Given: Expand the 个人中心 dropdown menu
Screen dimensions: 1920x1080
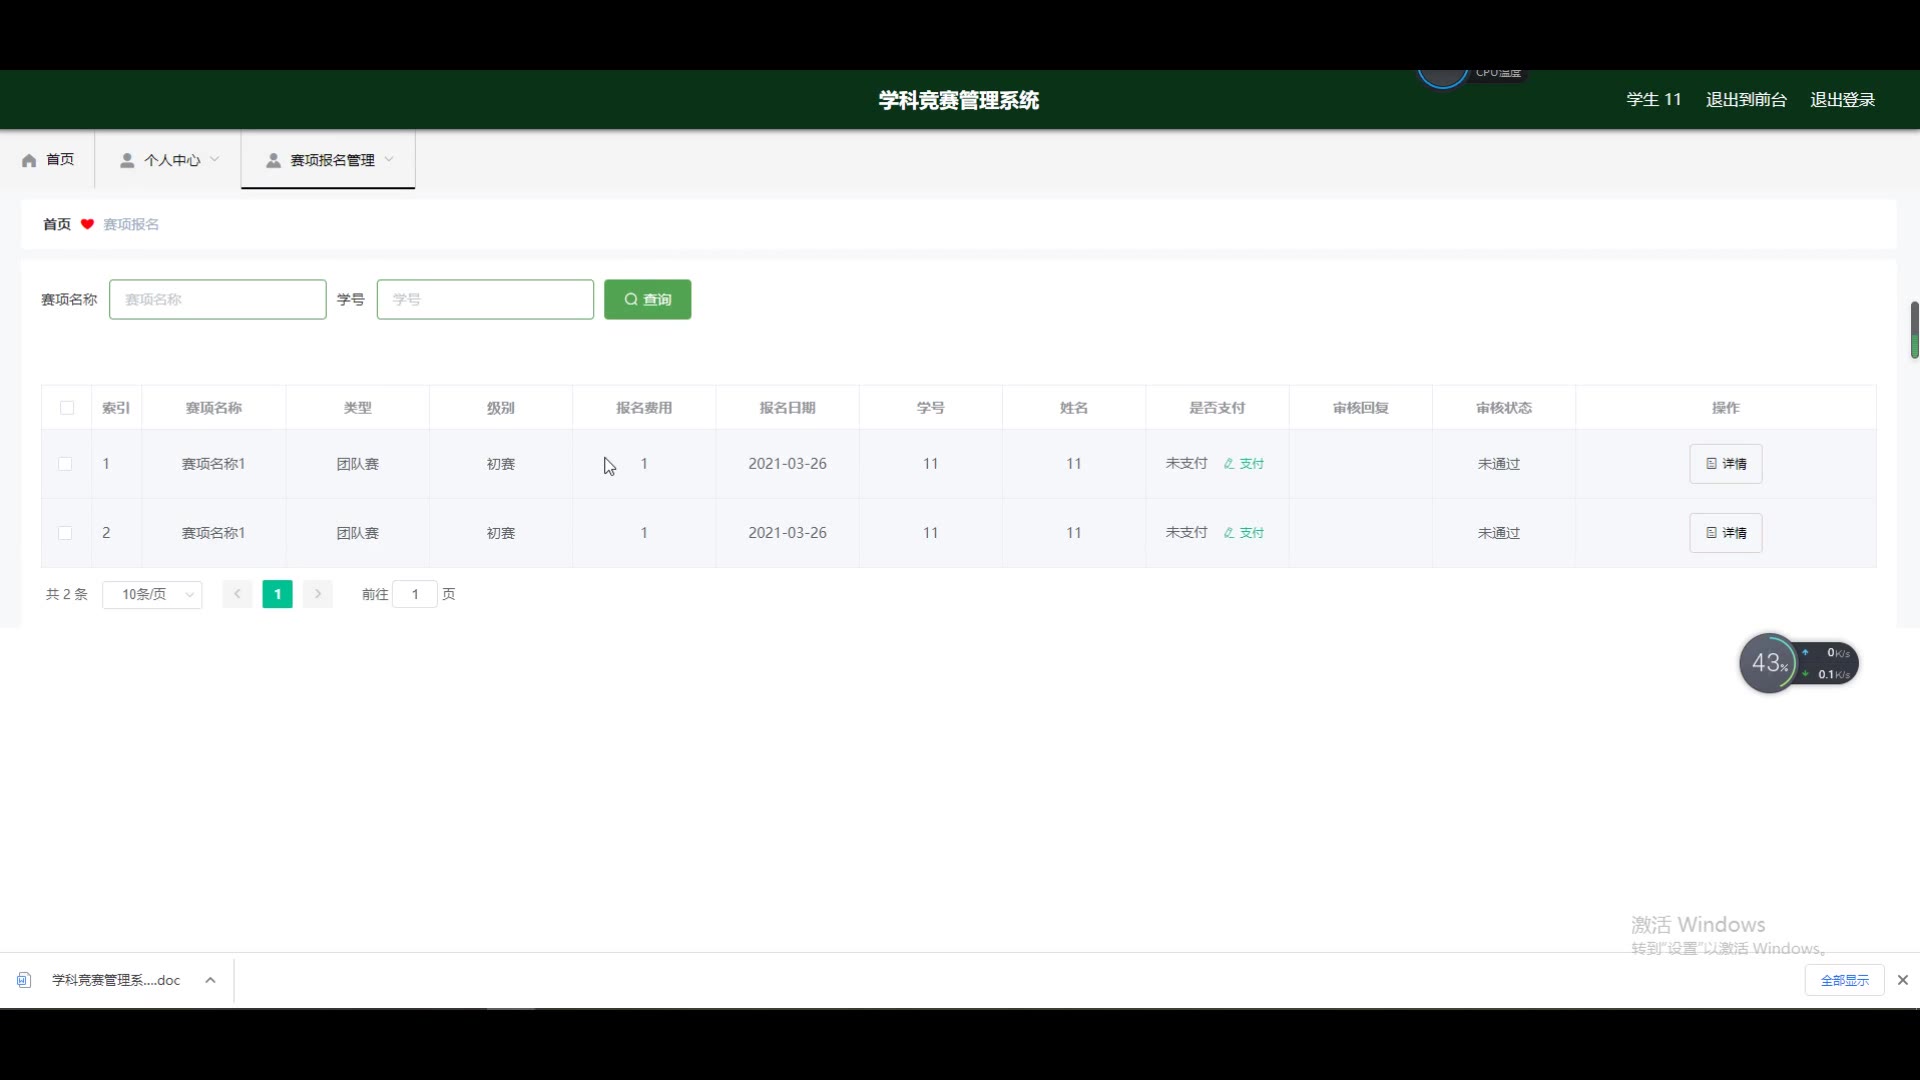Looking at the screenshot, I should coord(214,159).
